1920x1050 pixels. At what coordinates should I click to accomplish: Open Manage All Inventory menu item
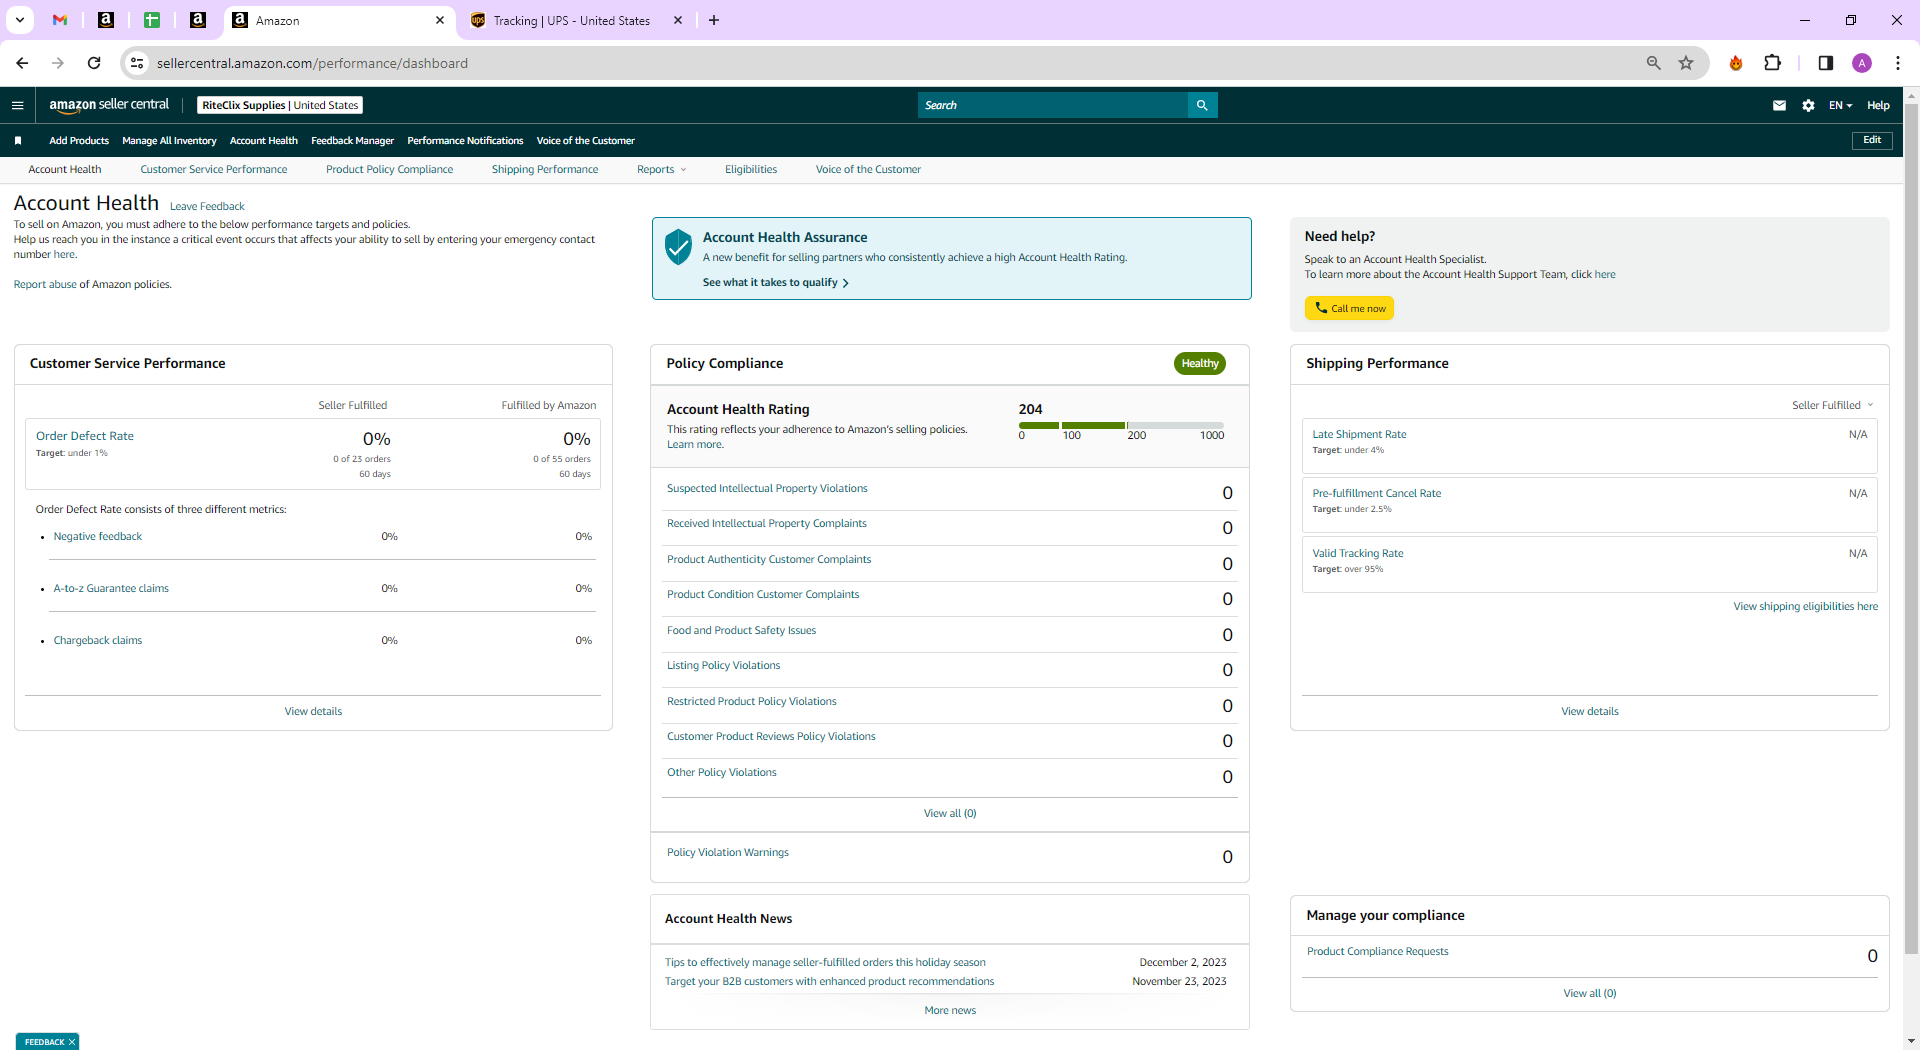(169, 141)
